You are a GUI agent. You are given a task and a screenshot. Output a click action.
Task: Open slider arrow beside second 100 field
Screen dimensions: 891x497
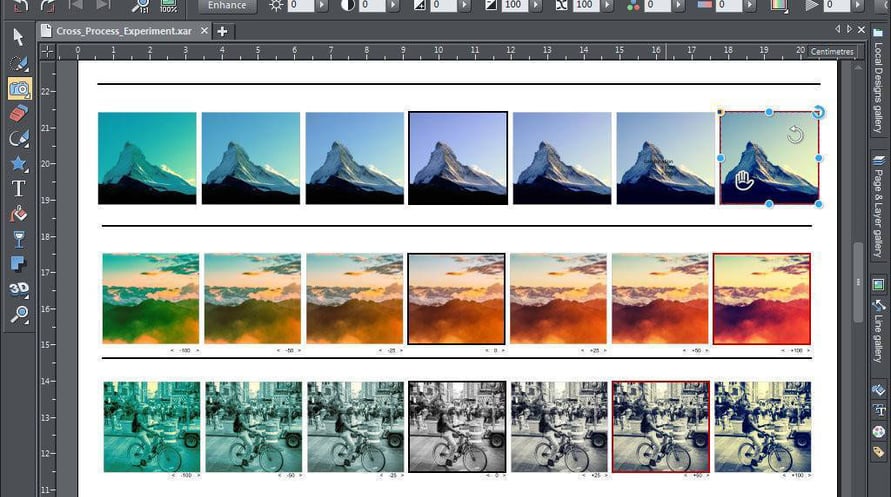tap(607, 6)
